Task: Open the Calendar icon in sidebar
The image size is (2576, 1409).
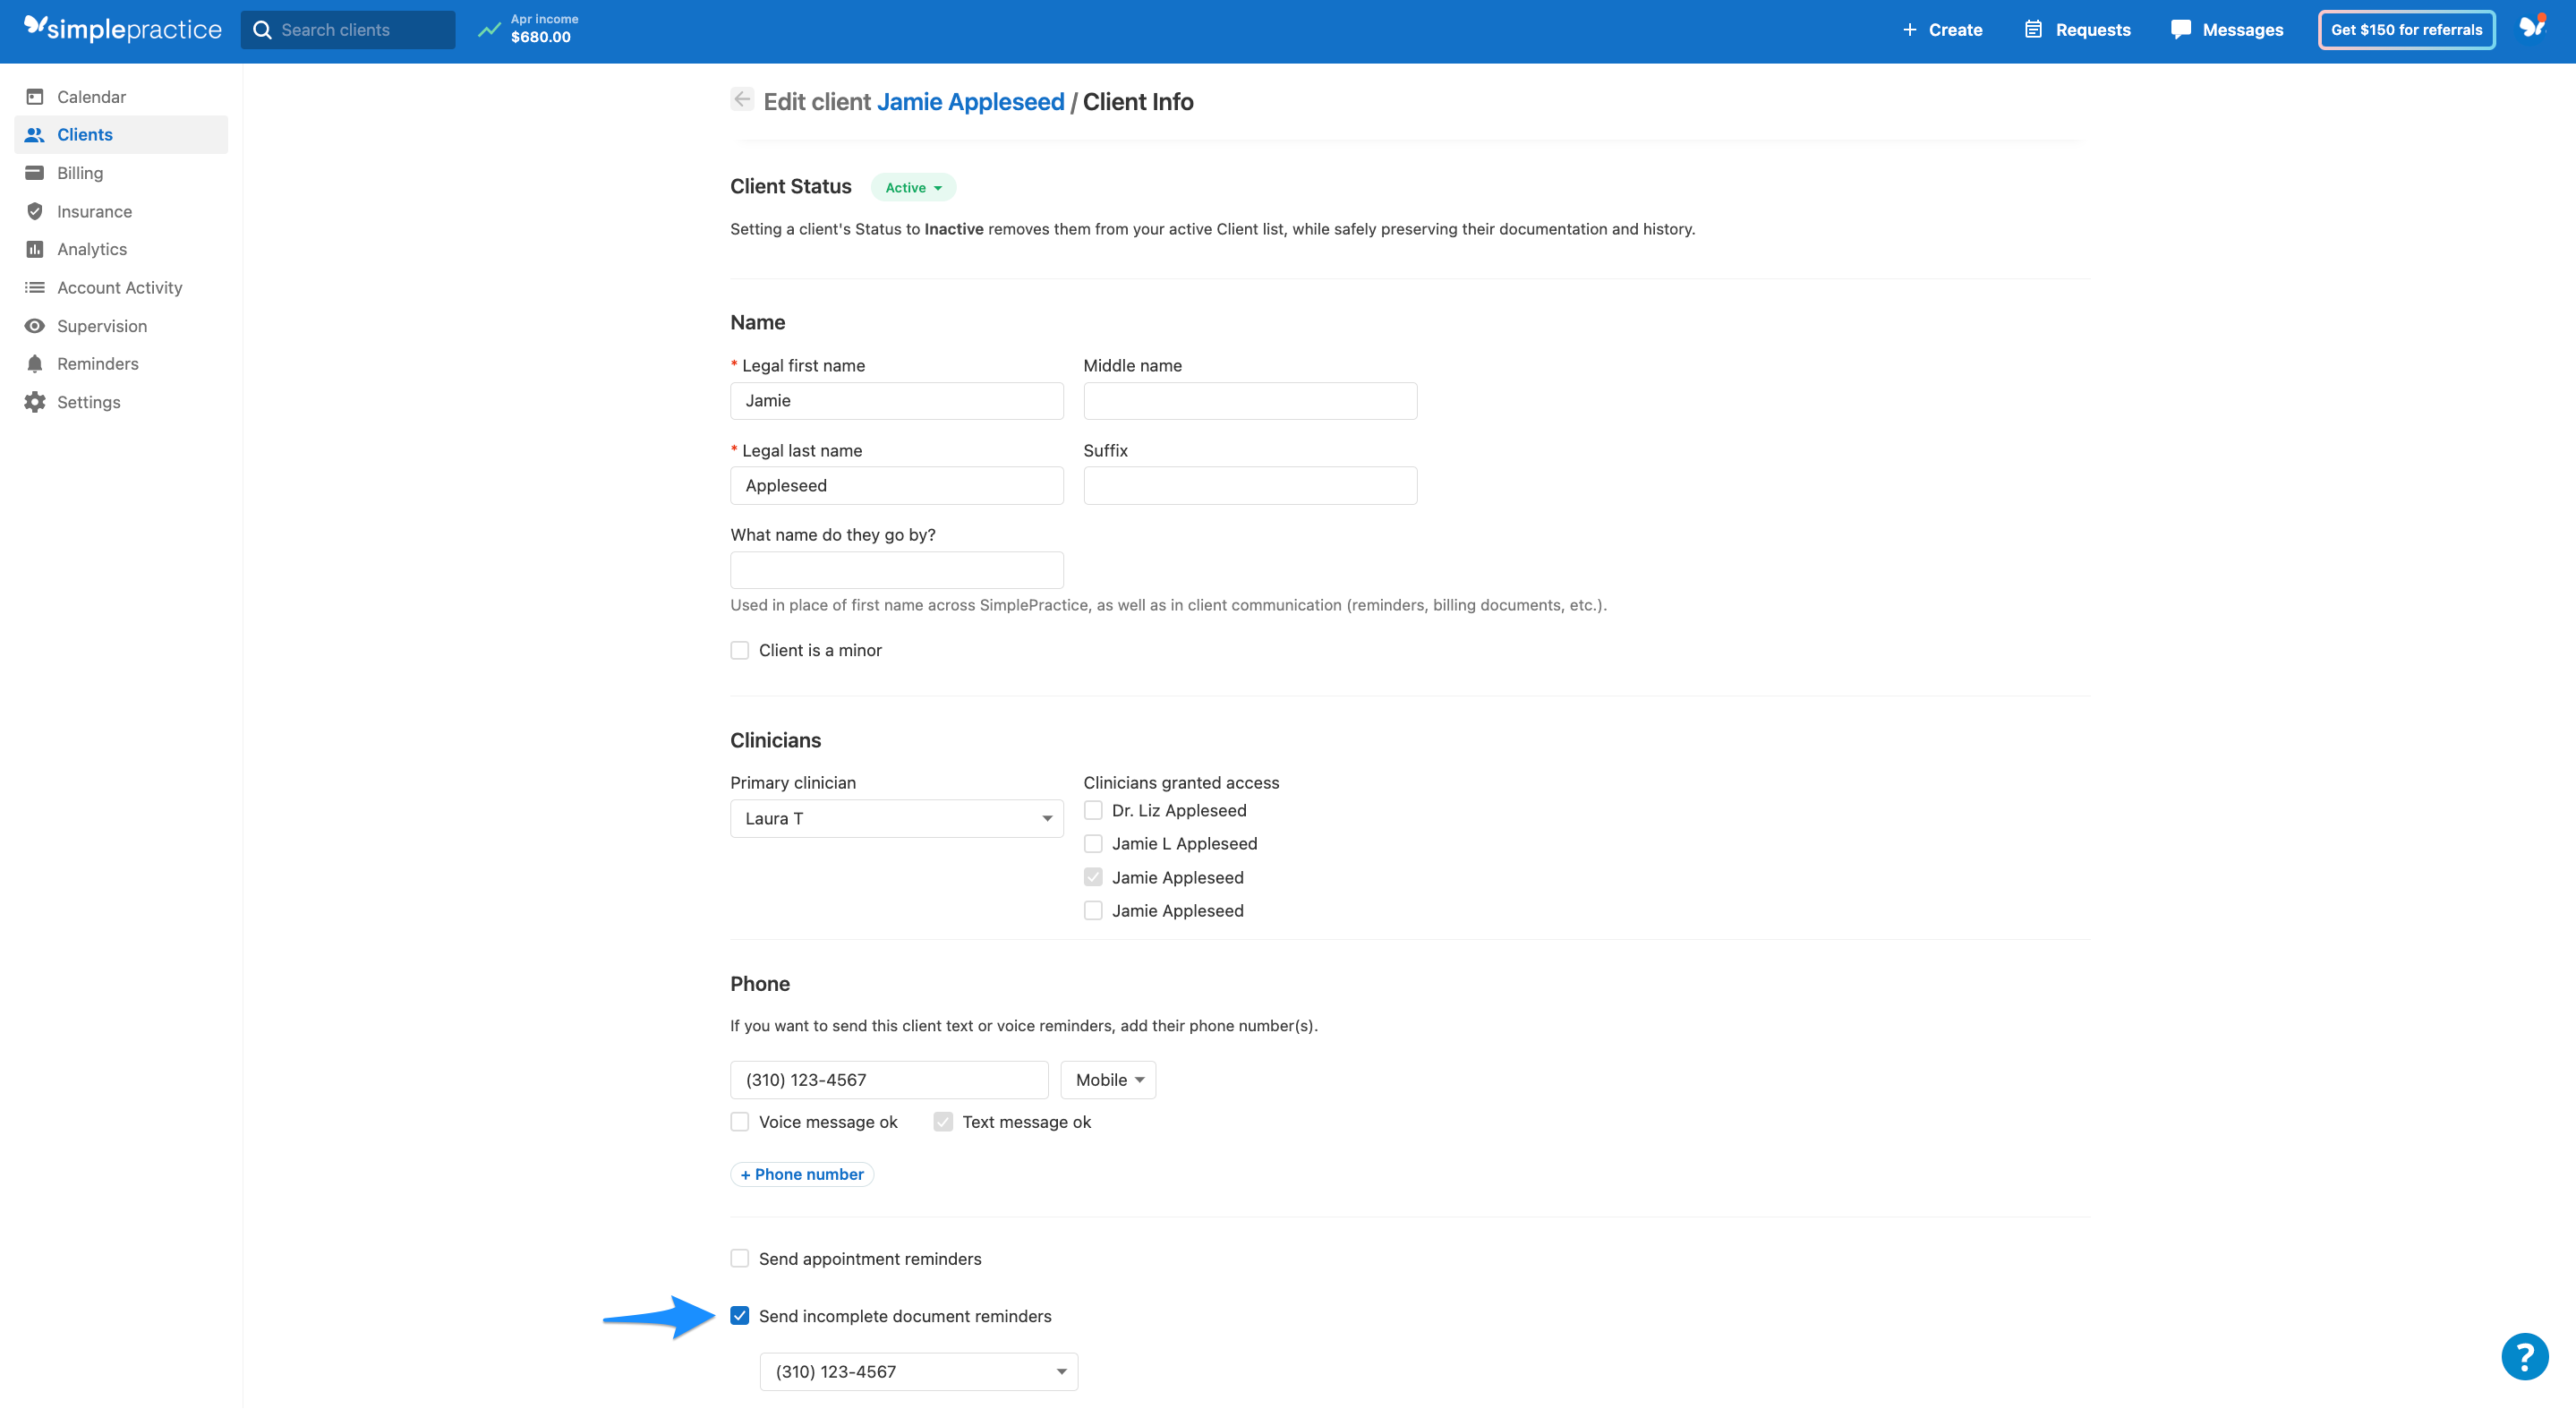Action: tap(35, 97)
